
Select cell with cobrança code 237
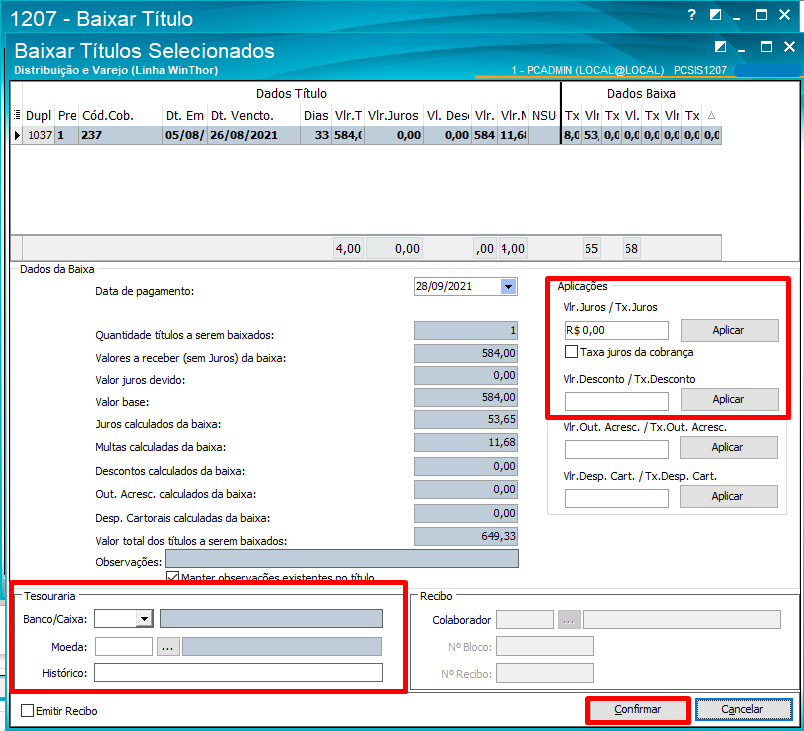pos(120,135)
